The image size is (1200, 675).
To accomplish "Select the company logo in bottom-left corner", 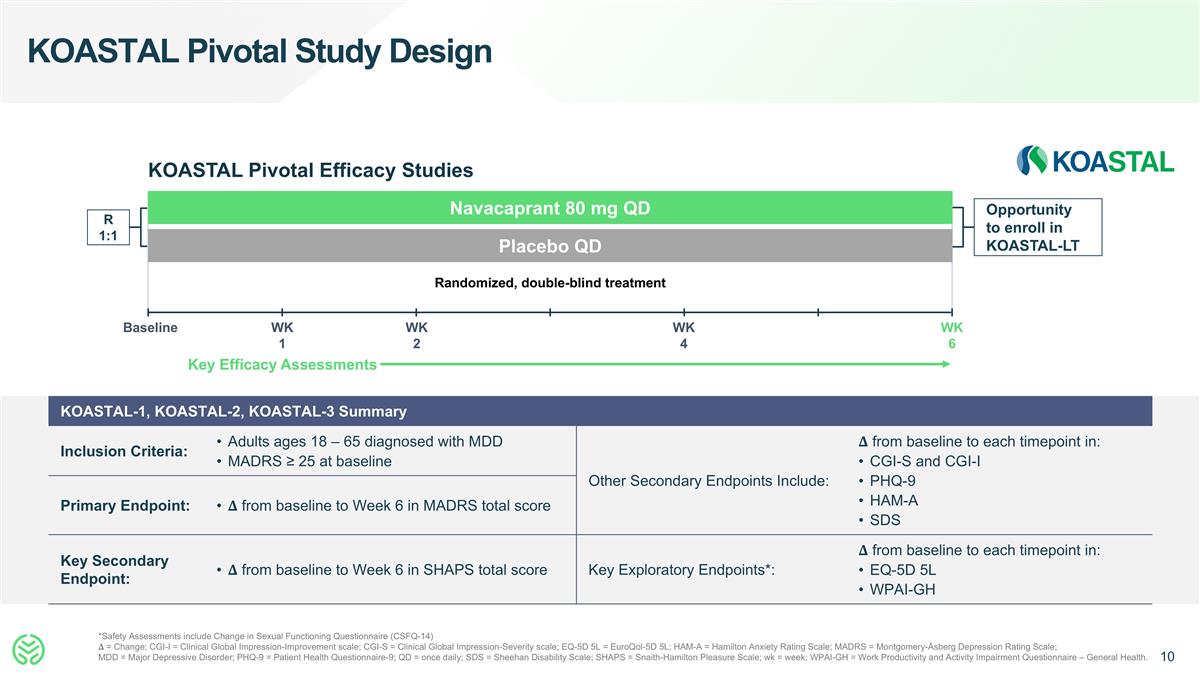I will click(x=30, y=647).
